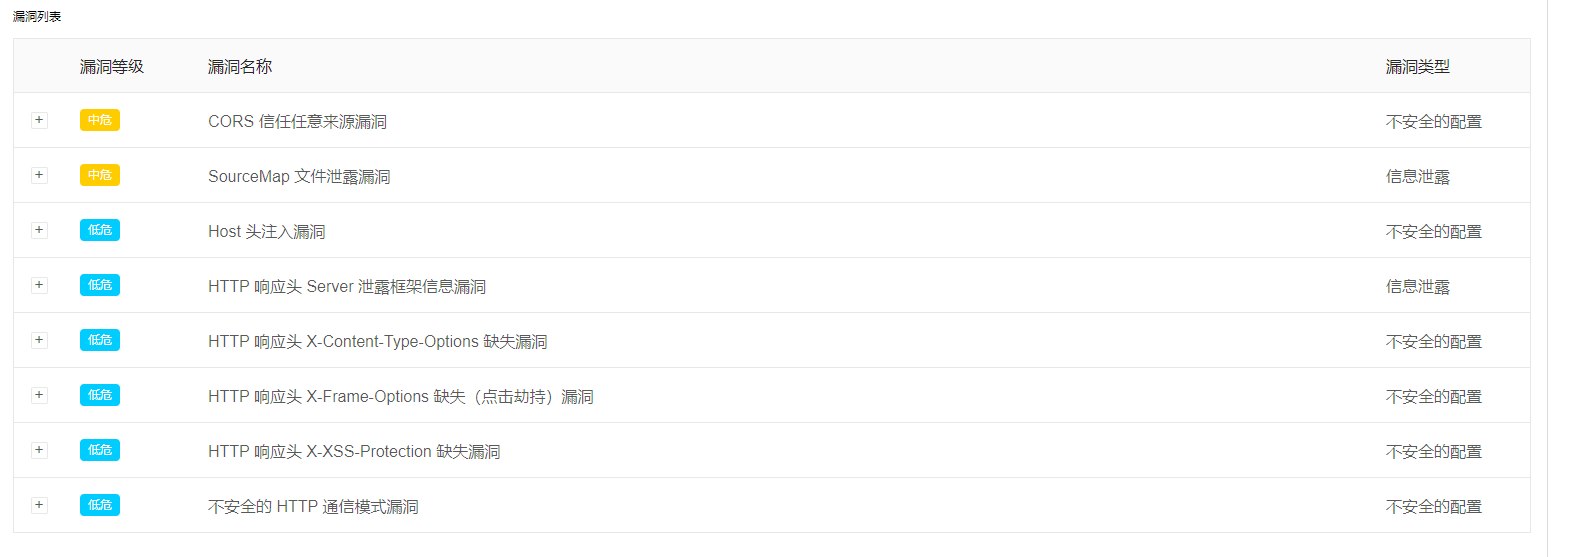Expand the SourceMap 文件泄露漏洞 row
The height and width of the screenshot is (557, 1569).
tap(39, 175)
